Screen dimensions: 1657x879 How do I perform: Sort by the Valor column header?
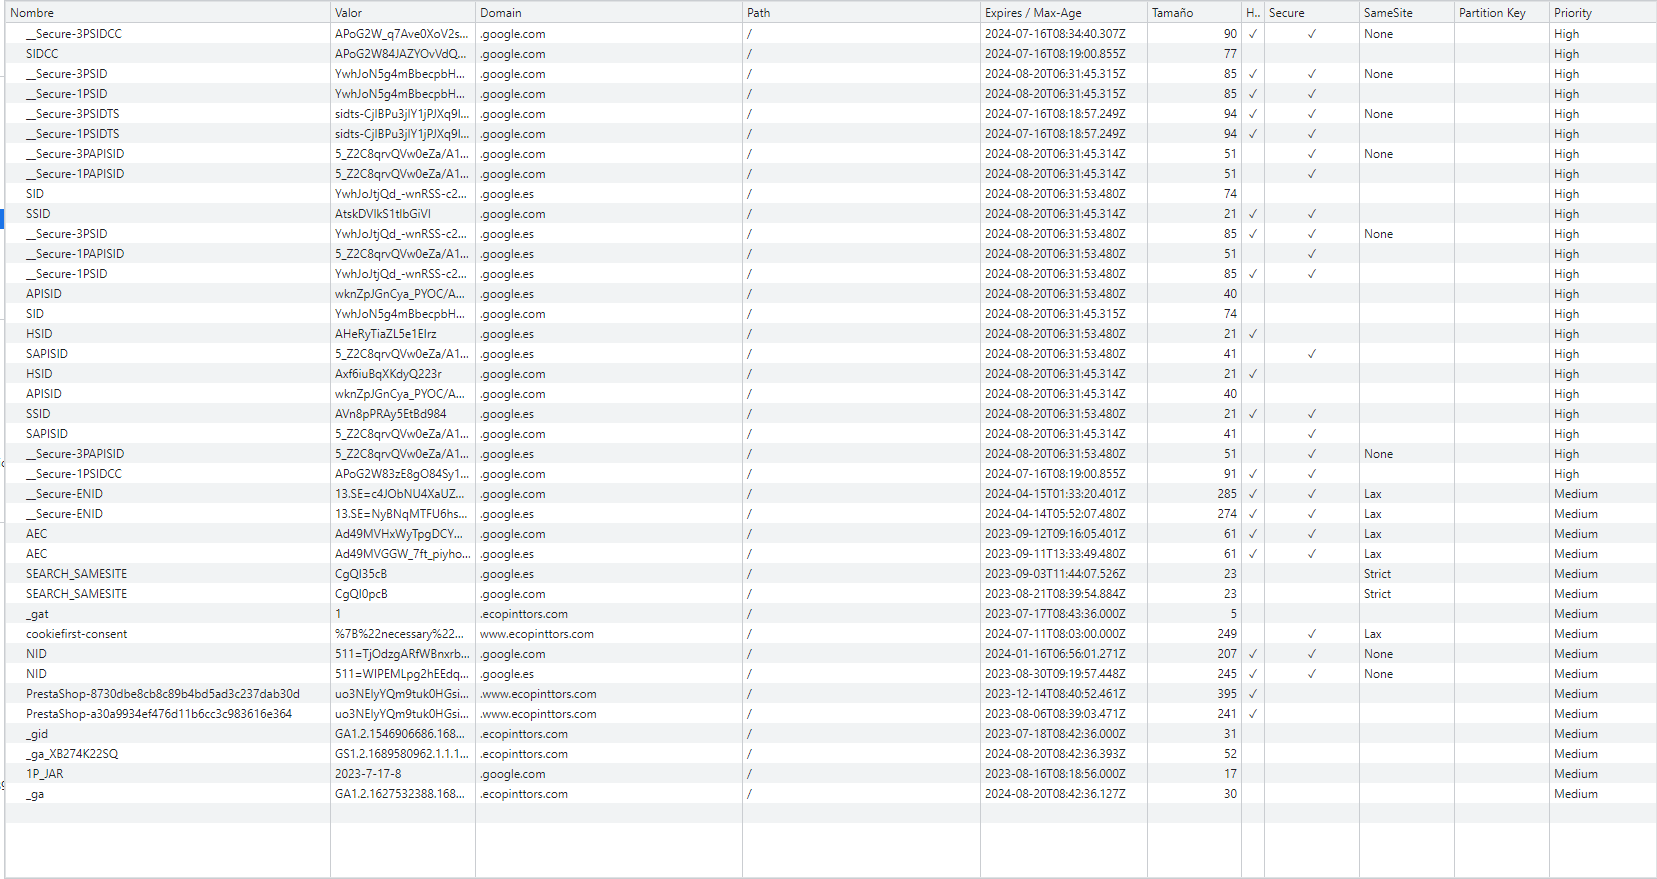(348, 13)
